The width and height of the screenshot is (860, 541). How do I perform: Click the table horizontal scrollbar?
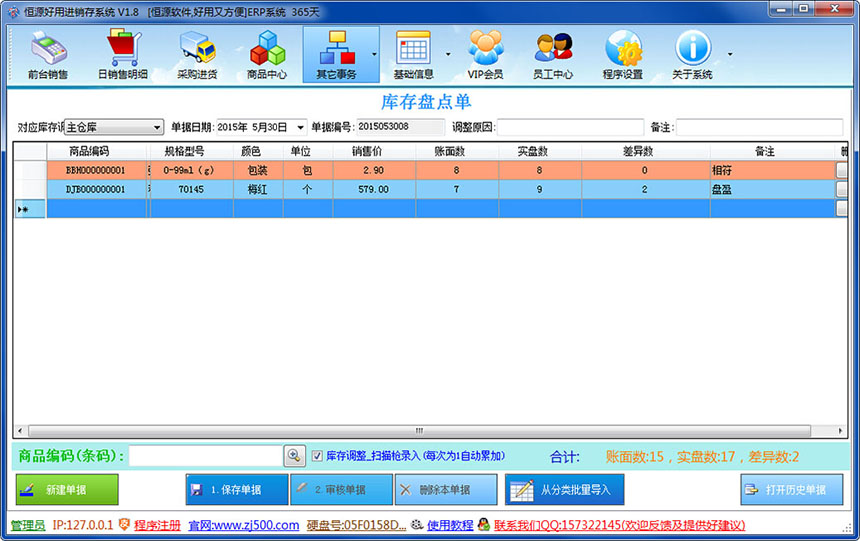pyautogui.click(x=419, y=431)
